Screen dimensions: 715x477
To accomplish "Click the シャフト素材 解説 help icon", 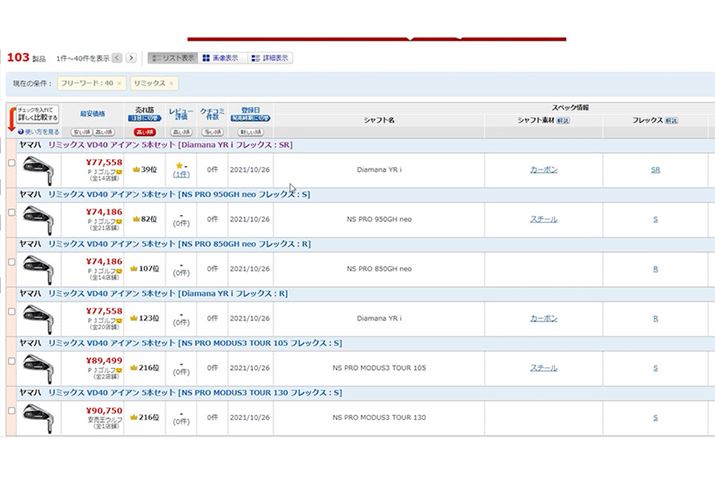I will [562, 120].
